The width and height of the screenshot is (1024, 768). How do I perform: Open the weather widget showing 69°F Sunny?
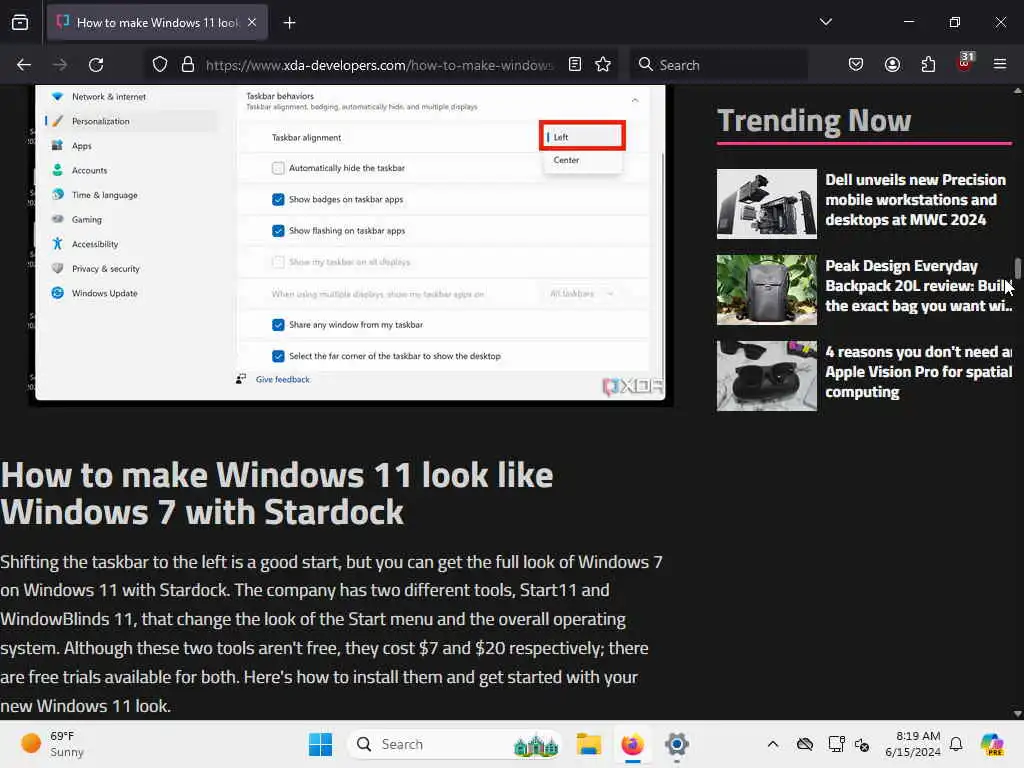coord(52,744)
